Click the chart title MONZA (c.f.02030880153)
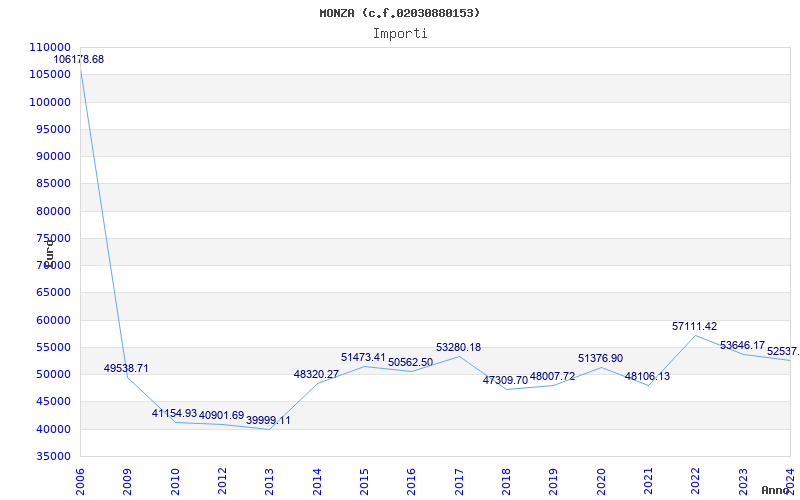 pos(399,13)
